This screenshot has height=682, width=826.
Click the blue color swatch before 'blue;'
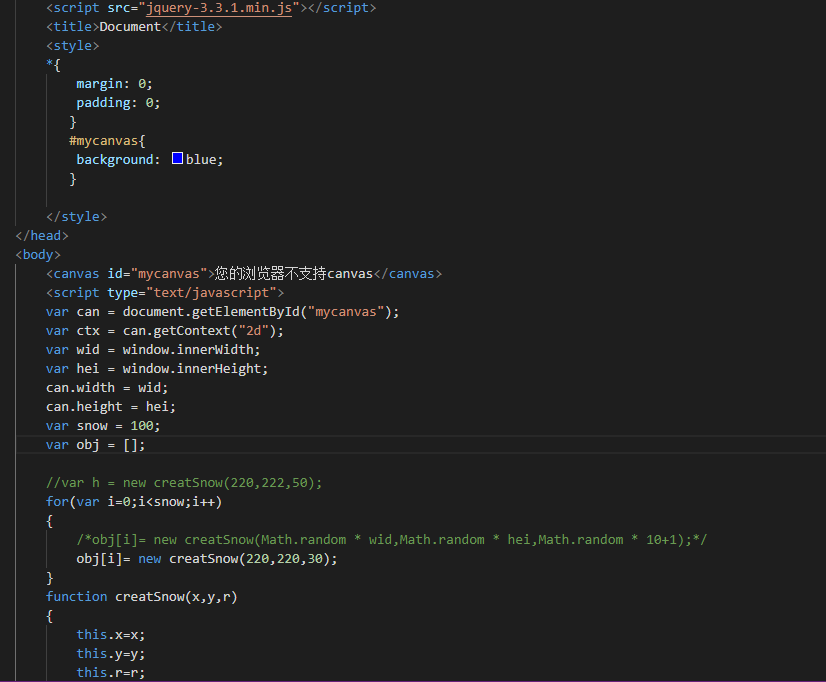(178, 159)
